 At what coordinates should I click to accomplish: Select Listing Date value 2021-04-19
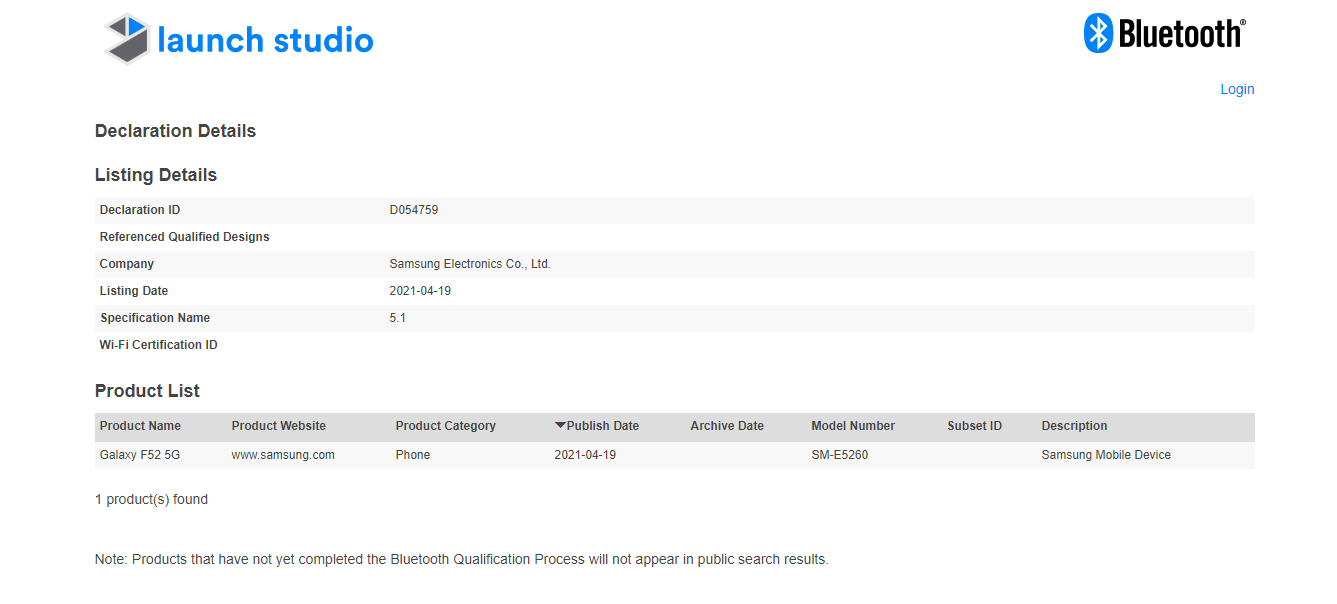pos(421,291)
